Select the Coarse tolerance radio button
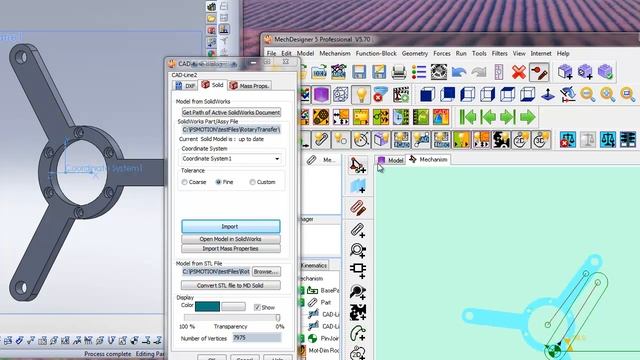 (x=184, y=182)
